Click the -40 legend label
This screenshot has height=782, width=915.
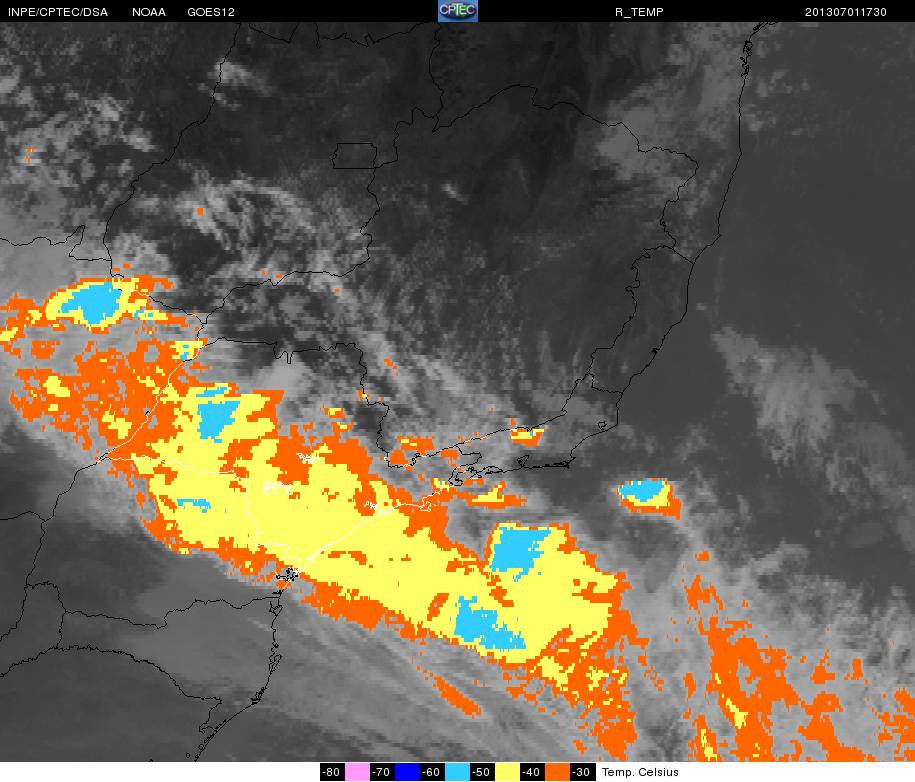click(x=532, y=772)
